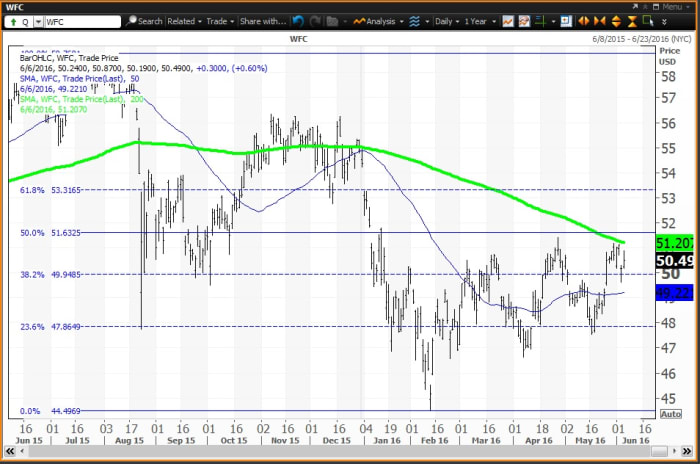
Task: Click the single right scroll arrow
Action: pyautogui.click(x=674, y=451)
